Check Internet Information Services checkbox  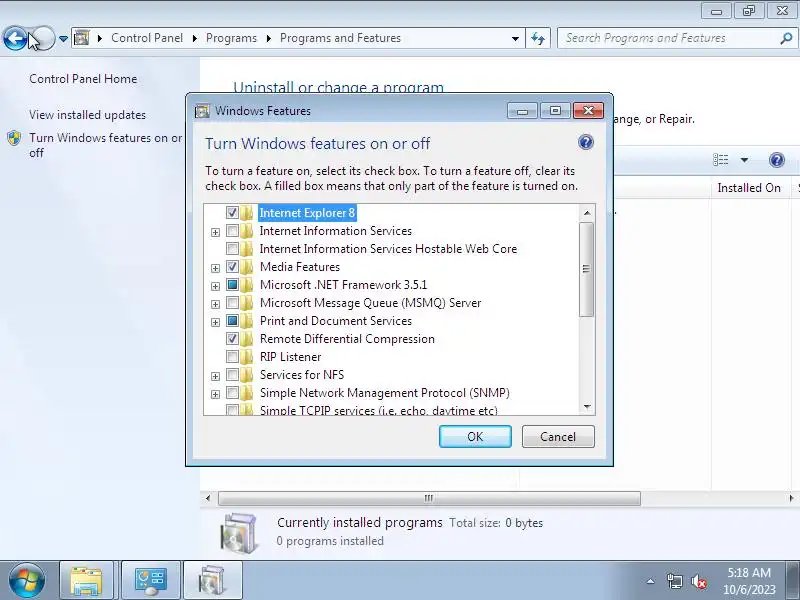click(x=232, y=231)
